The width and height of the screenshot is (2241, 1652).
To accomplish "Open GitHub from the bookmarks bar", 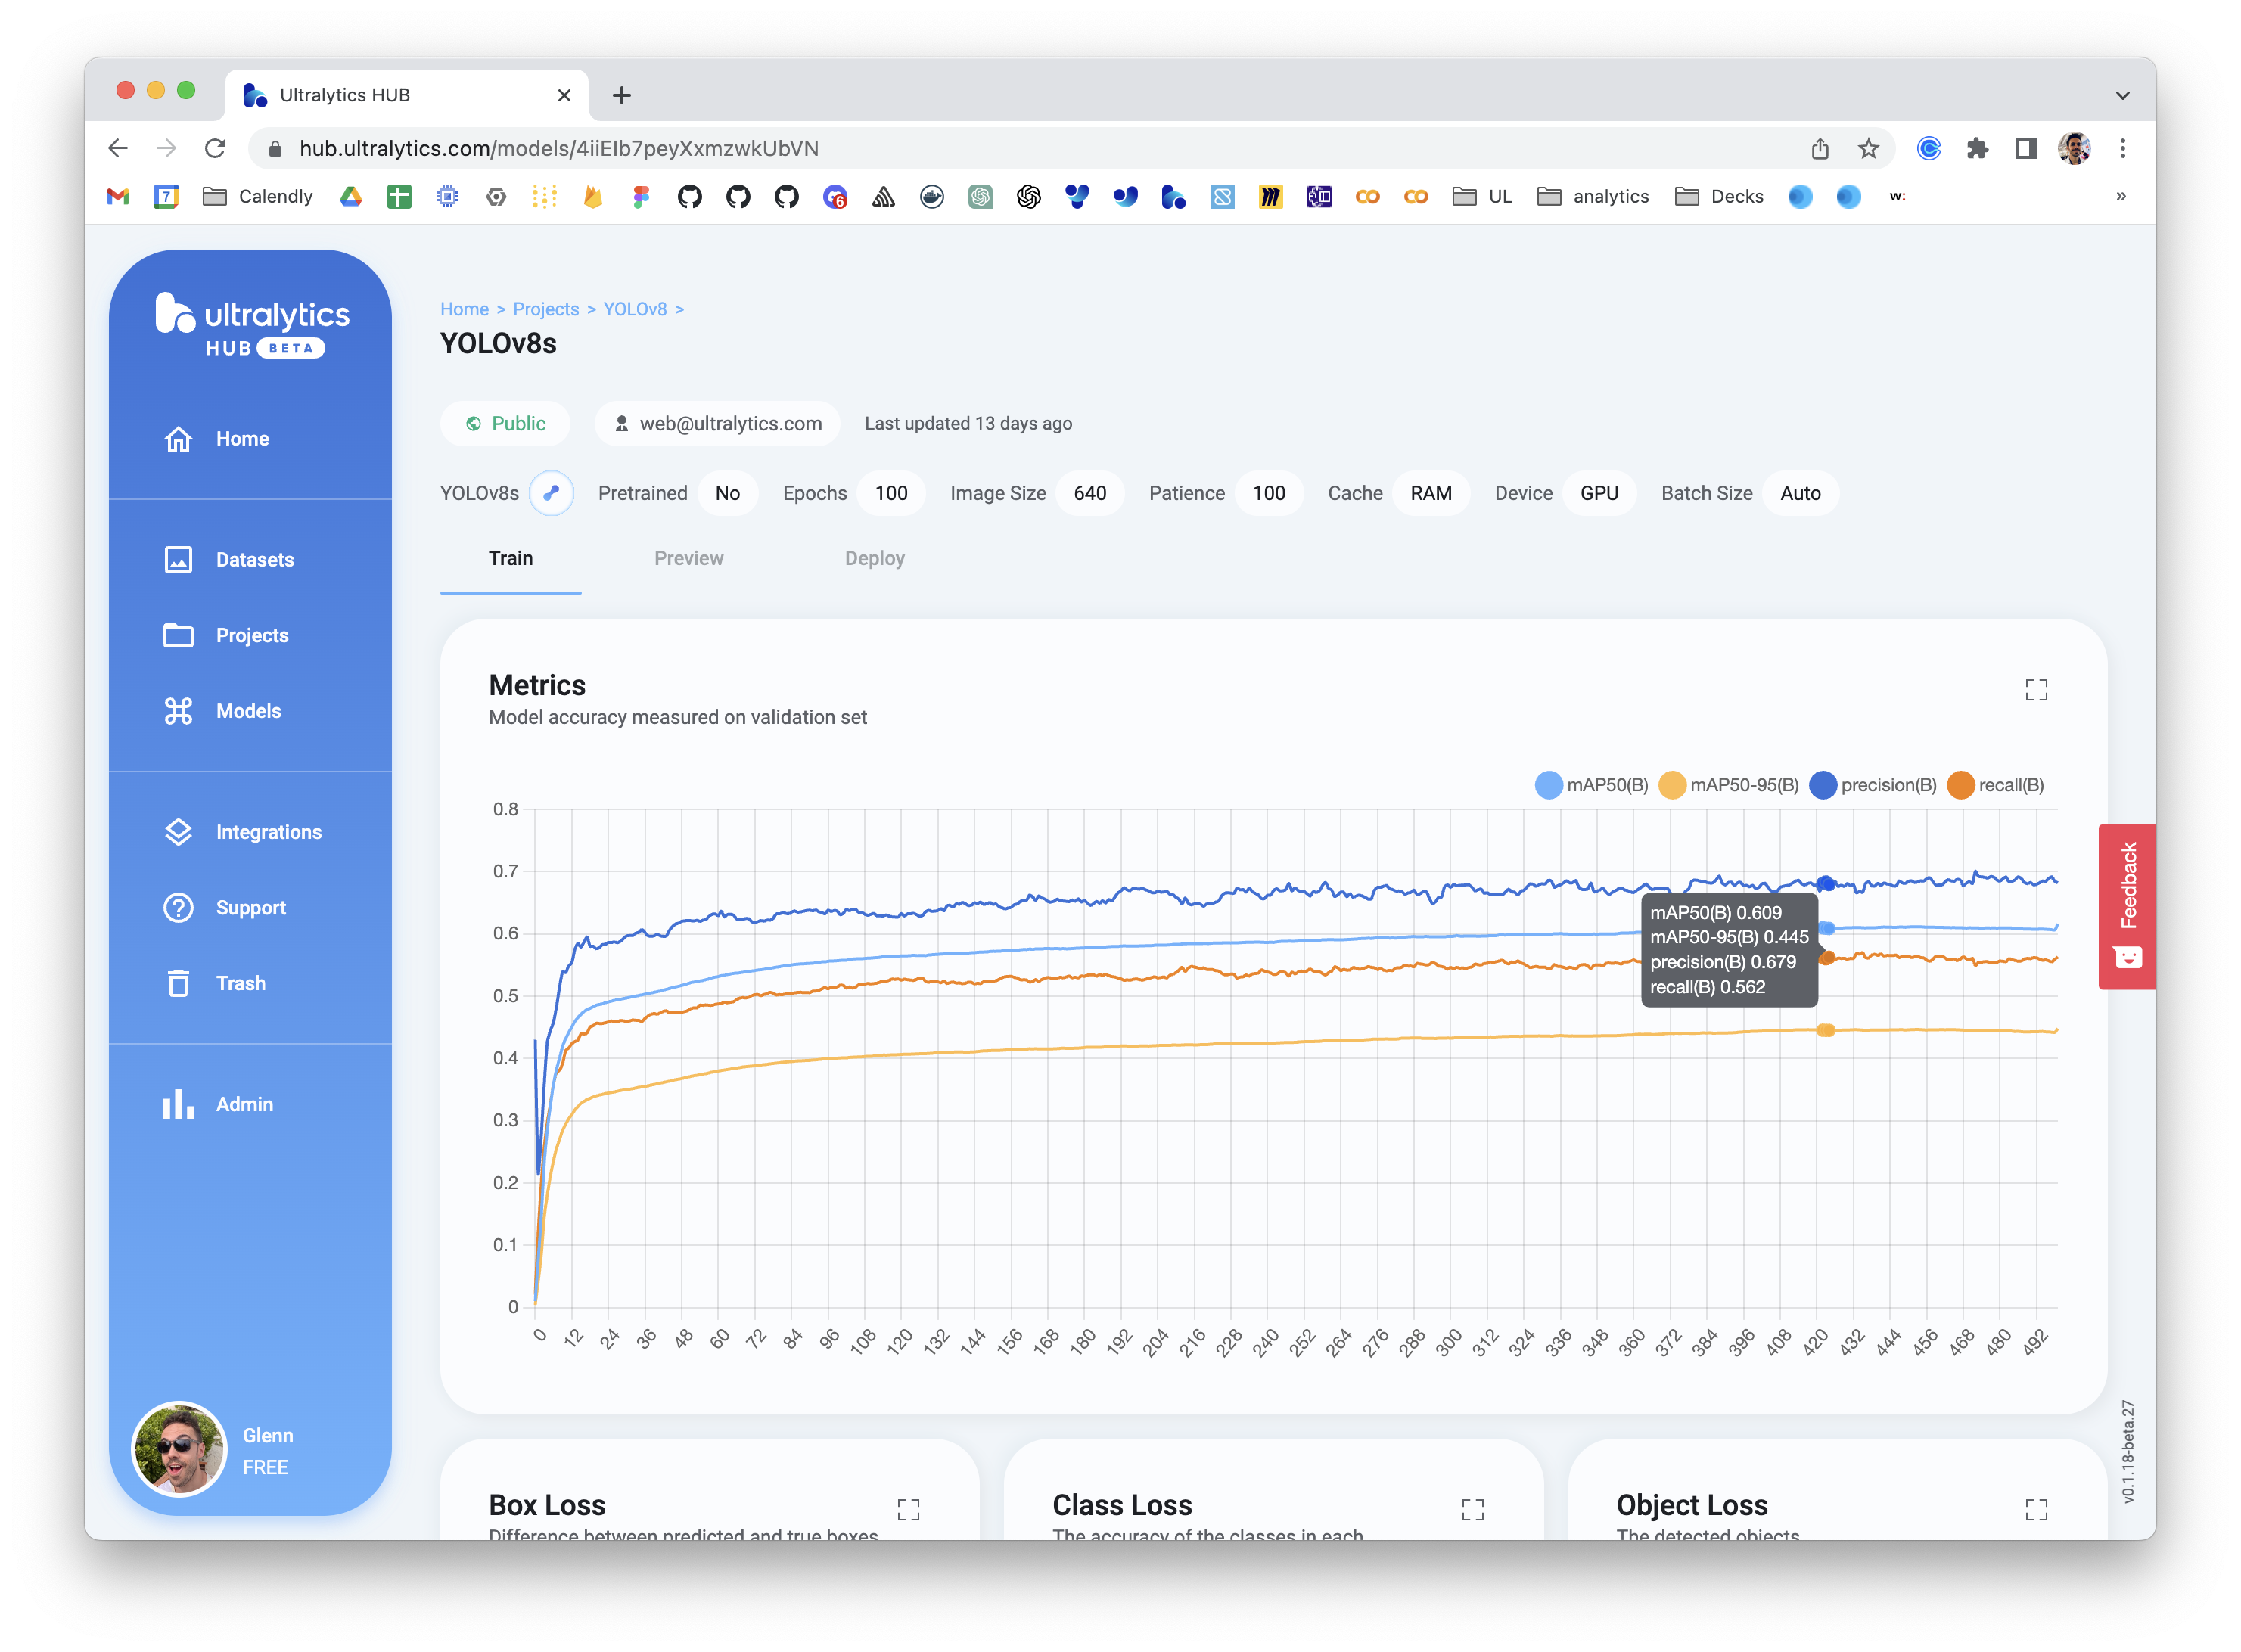I will point(690,196).
